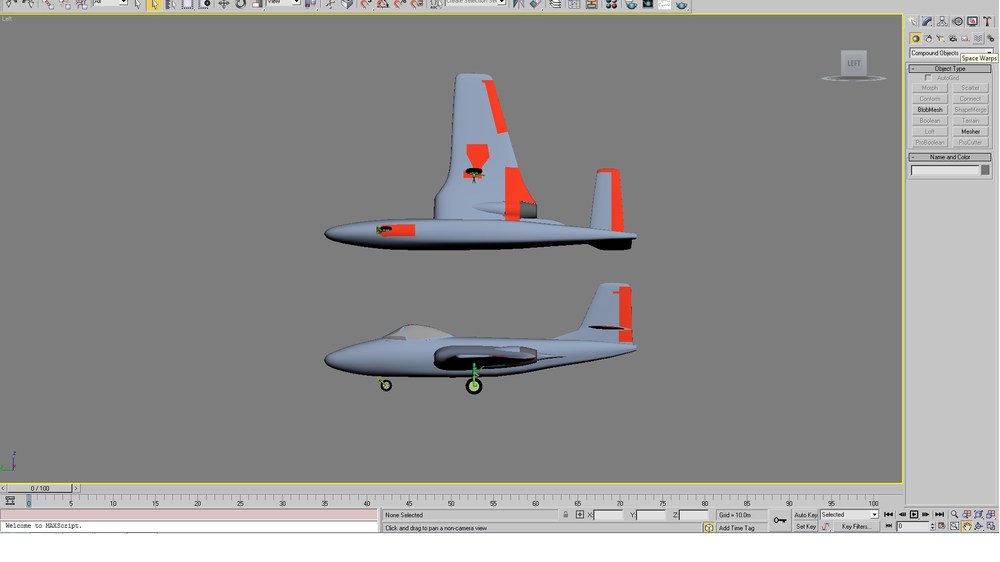This screenshot has height=562, width=1000.
Task: Select the Systems category icon
Action: point(990,38)
